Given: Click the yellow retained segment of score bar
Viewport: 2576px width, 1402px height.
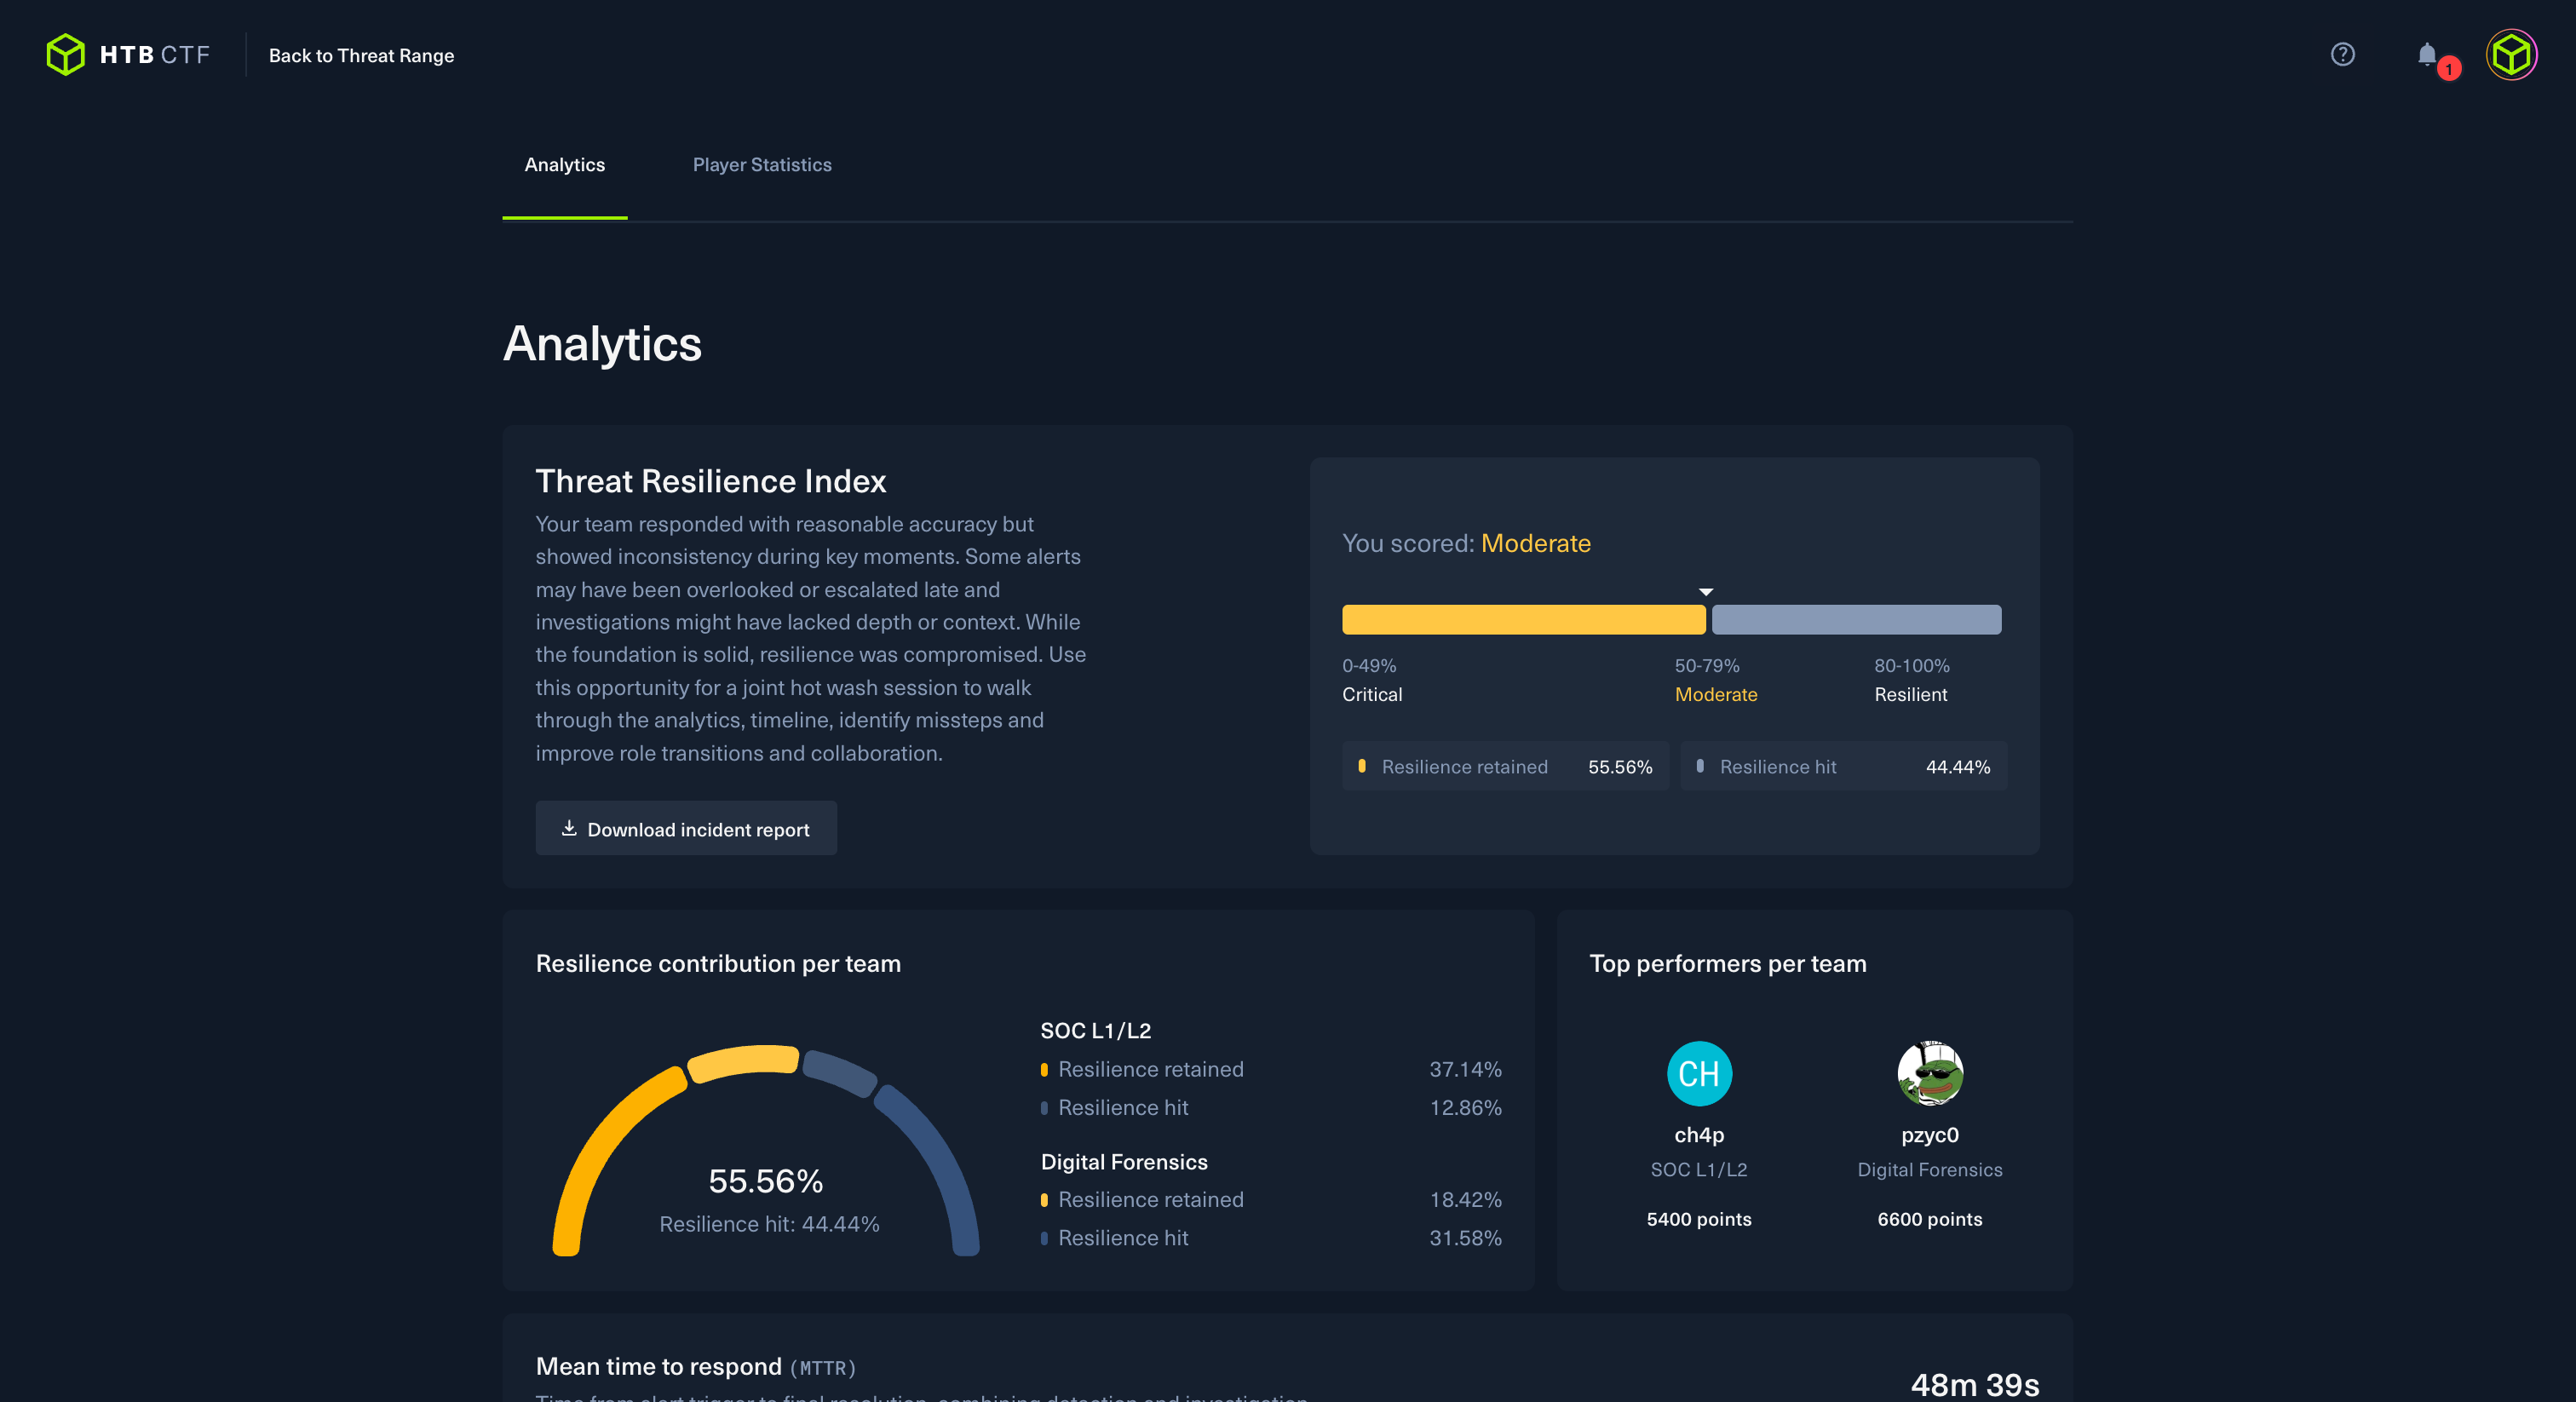Looking at the screenshot, I should click(x=1522, y=619).
